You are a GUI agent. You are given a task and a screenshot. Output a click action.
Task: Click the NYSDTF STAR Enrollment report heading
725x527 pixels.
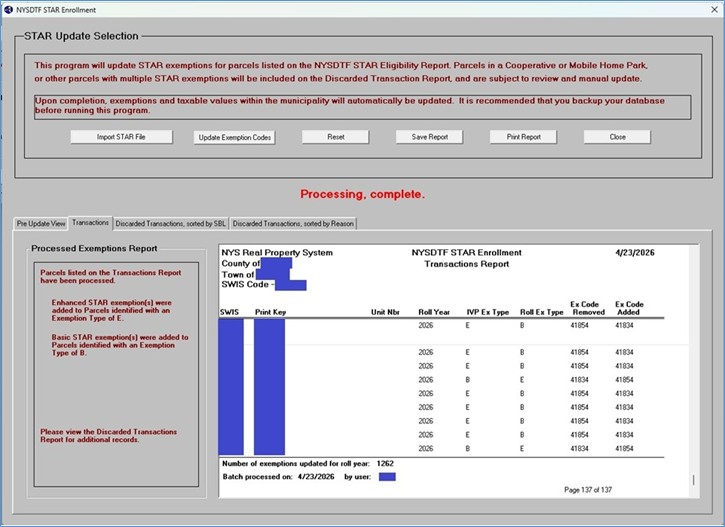click(467, 252)
